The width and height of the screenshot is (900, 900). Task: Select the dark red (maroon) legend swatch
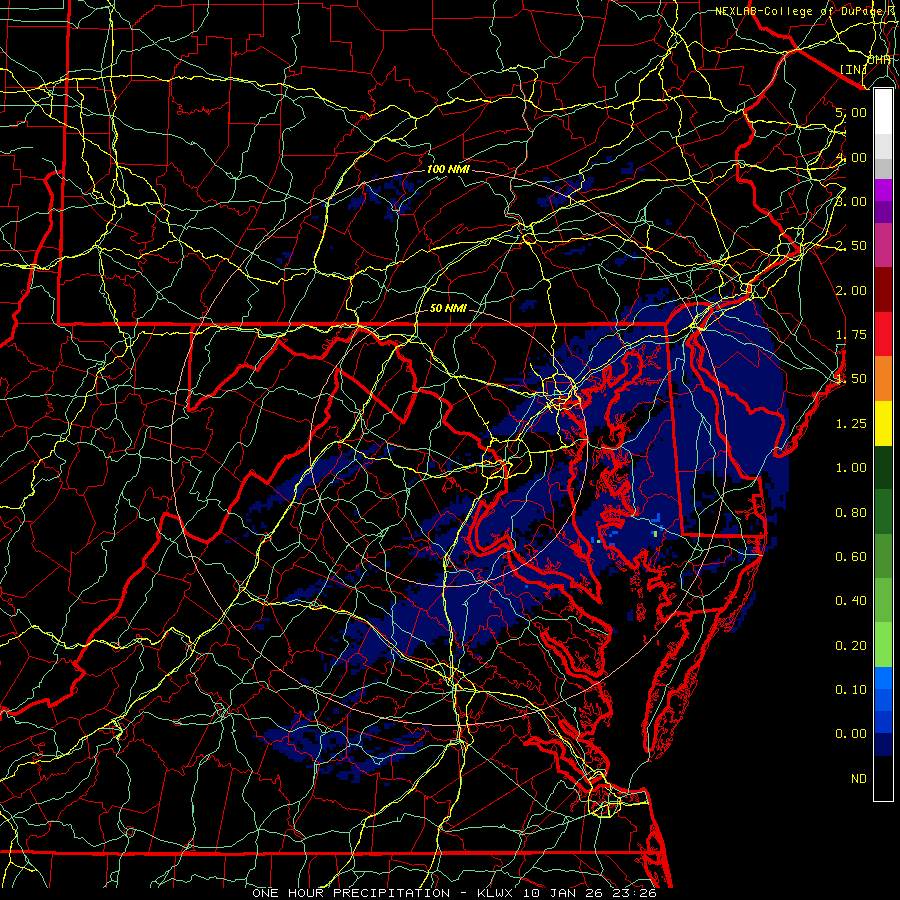[x=883, y=290]
